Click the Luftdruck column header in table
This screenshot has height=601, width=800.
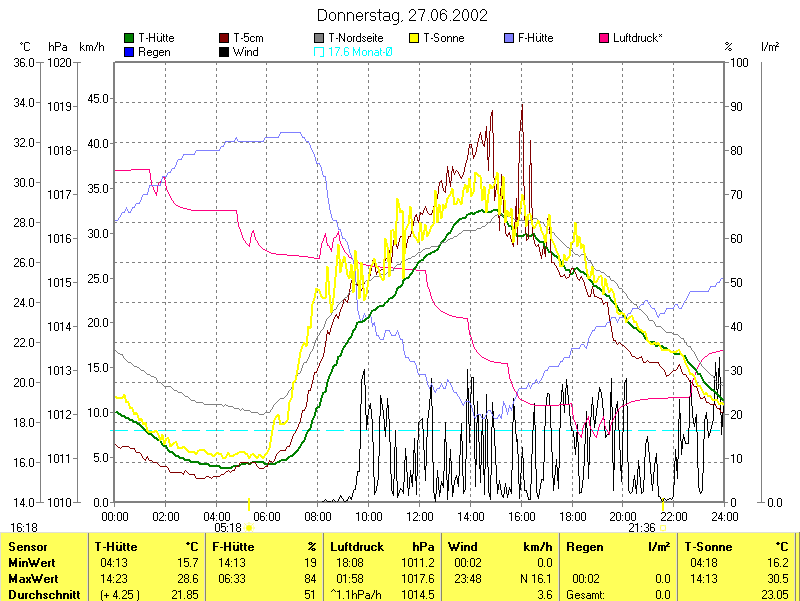355,547
